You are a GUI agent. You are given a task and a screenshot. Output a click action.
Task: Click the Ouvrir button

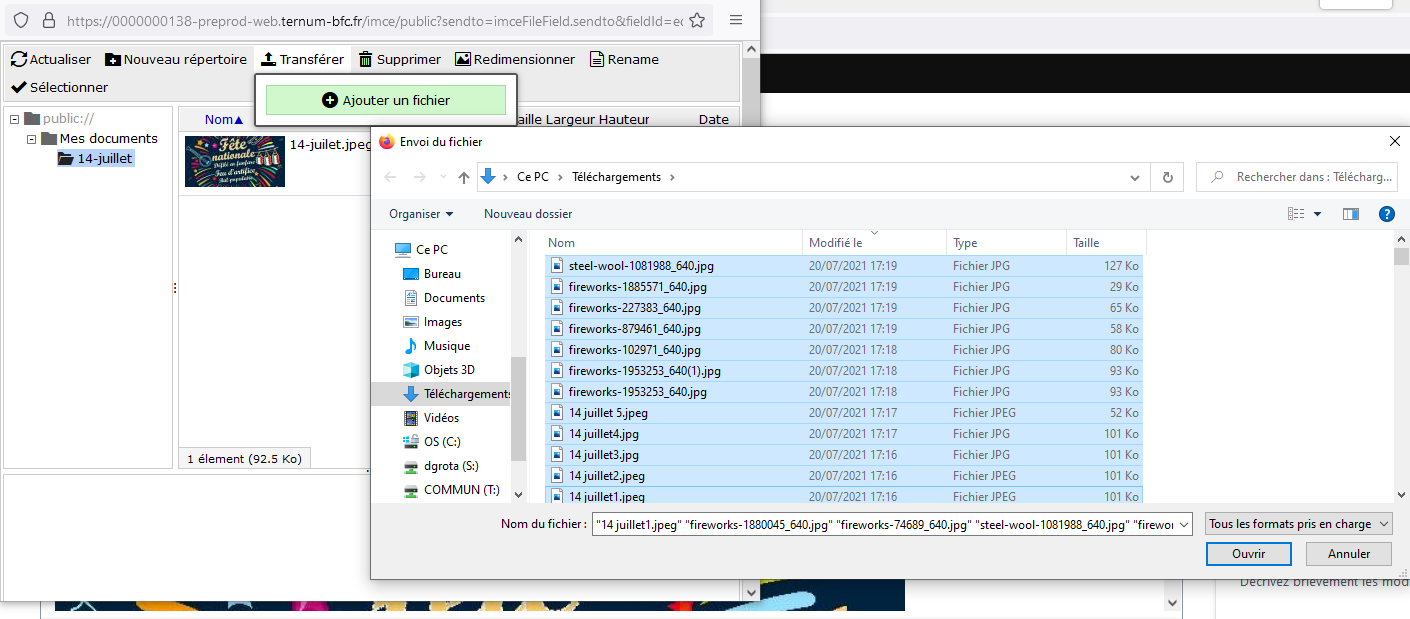click(1248, 554)
